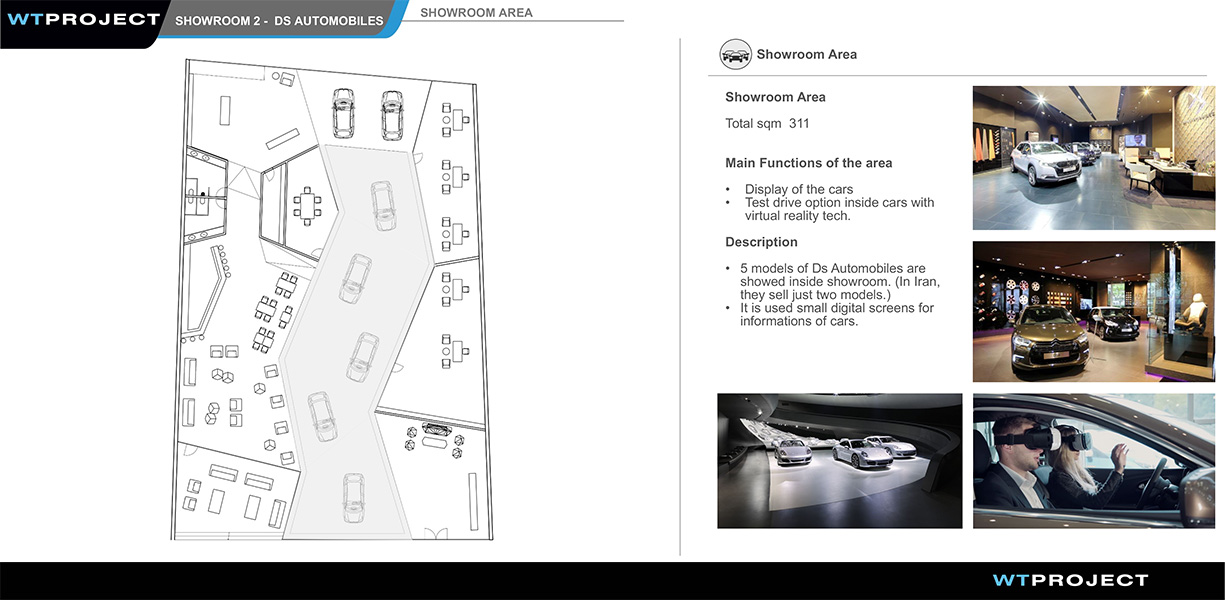Click the 'Main Functions of the area' heading
This screenshot has width=1225, height=600.
click(809, 163)
